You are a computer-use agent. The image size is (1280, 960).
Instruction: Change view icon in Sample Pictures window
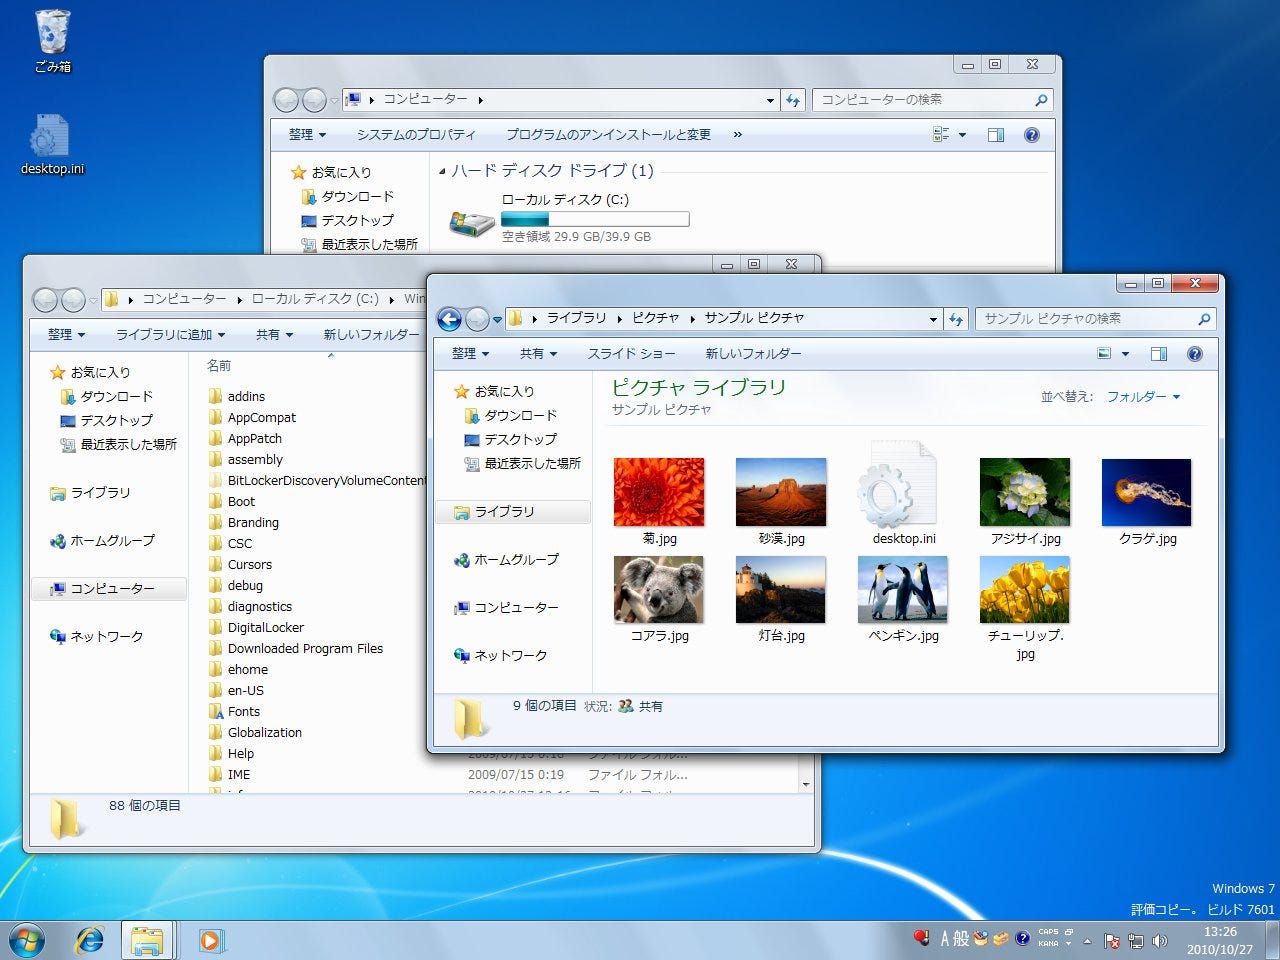point(1104,353)
